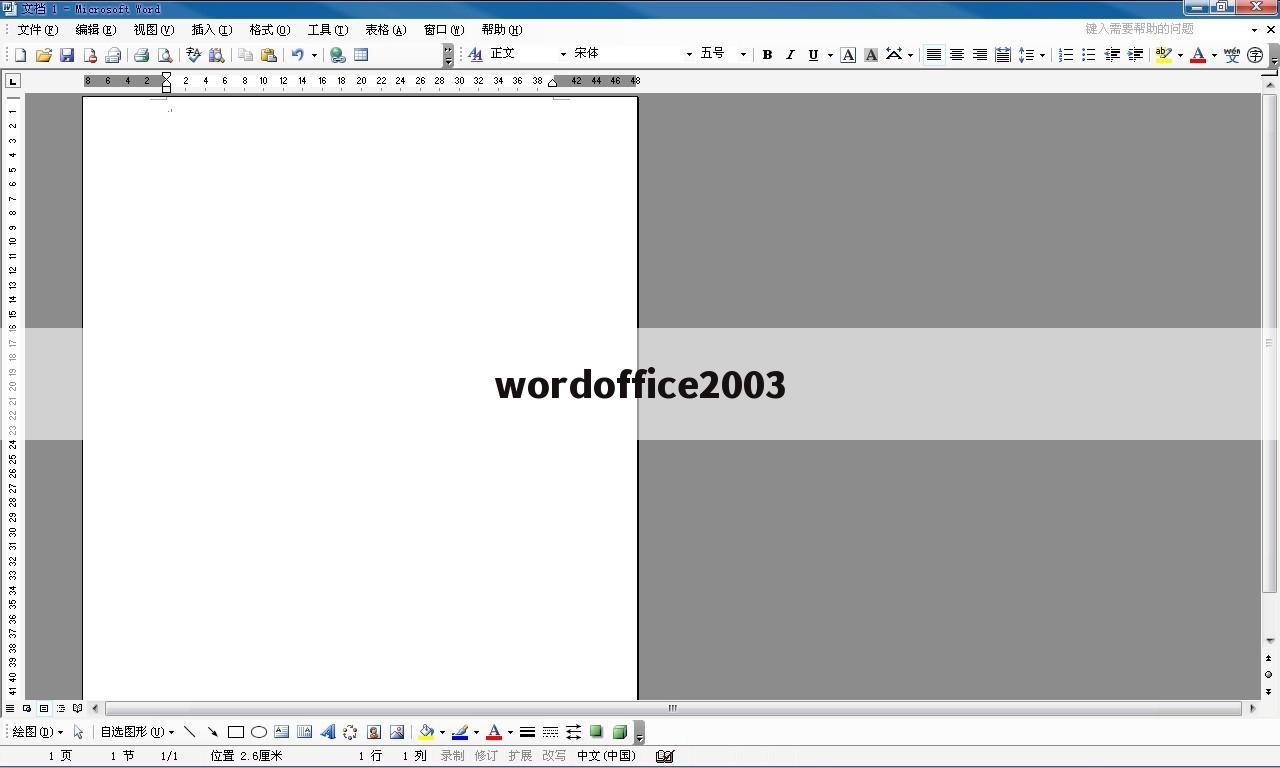
Task: Click the tables and borders icon
Action: (361, 55)
